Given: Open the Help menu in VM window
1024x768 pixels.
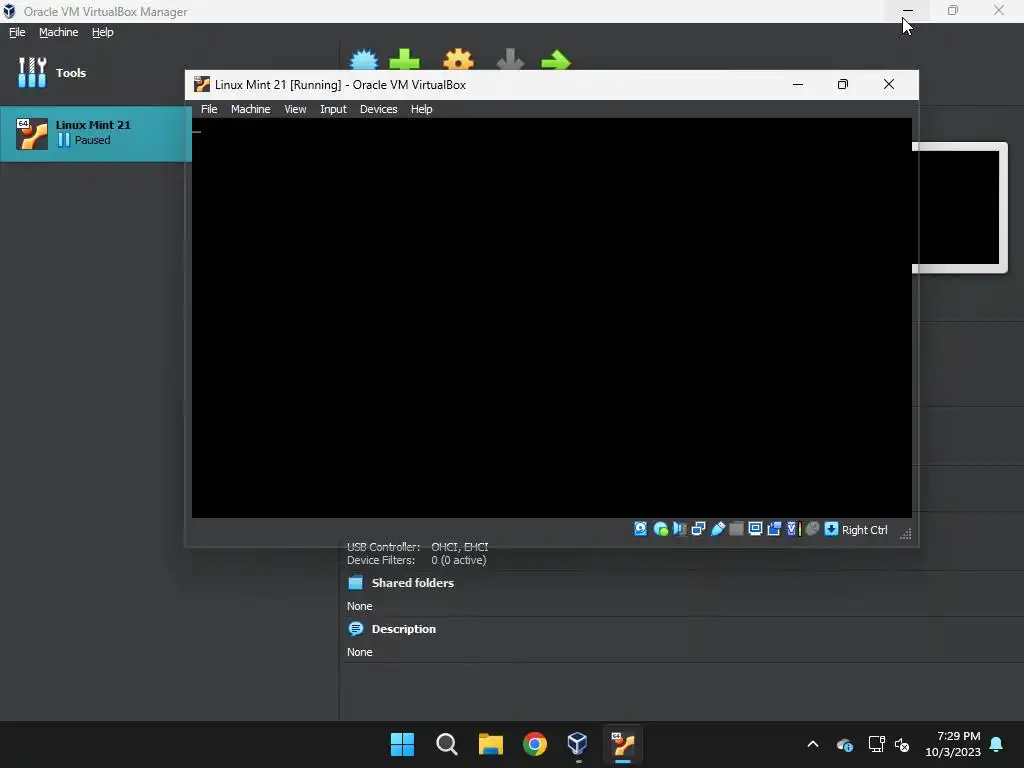Looking at the screenshot, I should coord(421,109).
